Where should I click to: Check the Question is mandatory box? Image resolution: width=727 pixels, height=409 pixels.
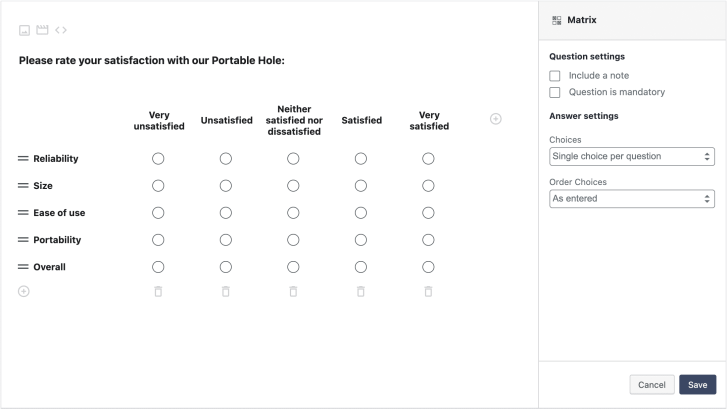pos(555,93)
